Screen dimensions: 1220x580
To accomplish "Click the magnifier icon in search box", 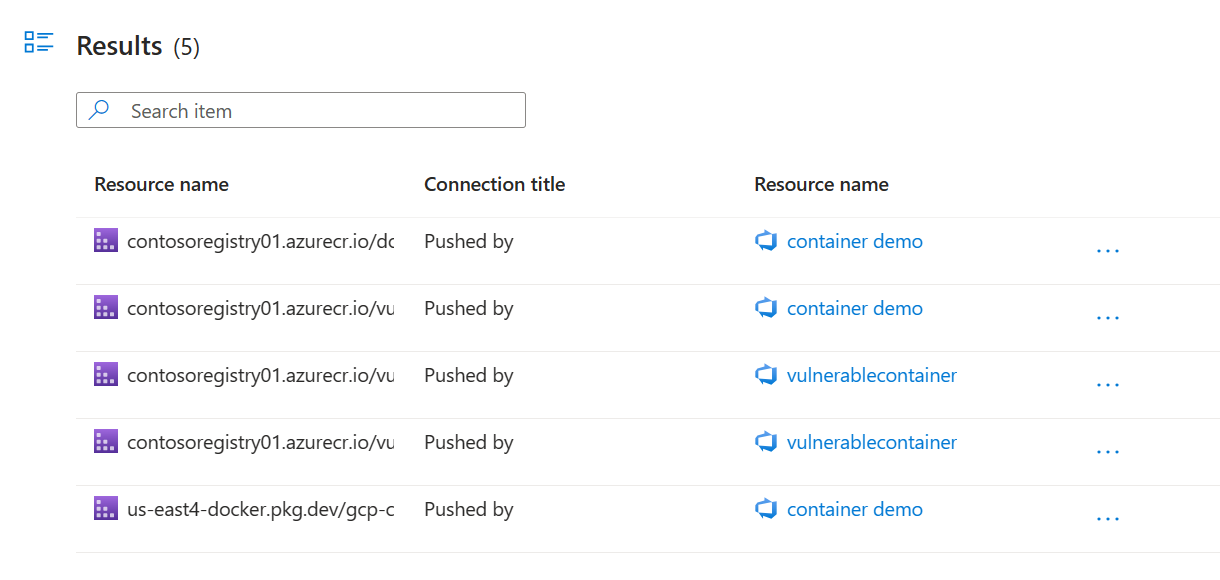I will pyautogui.click(x=99, y=110).
